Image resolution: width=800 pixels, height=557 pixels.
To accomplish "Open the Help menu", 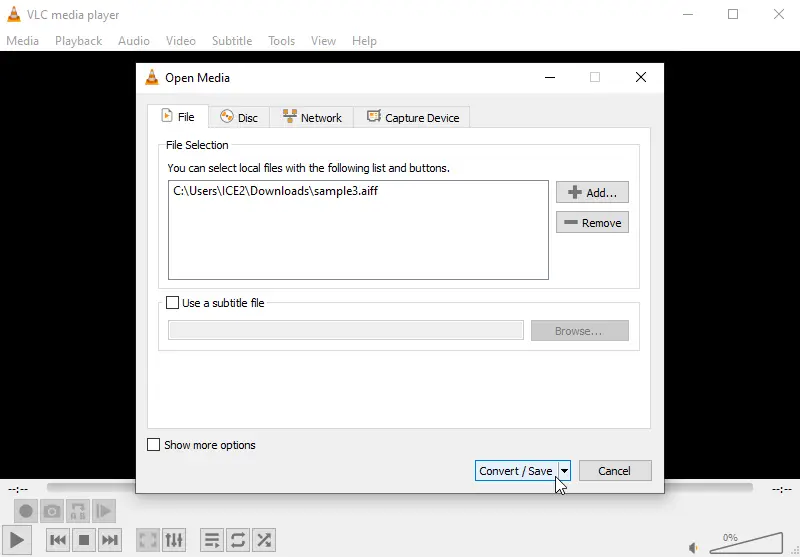I will pos(364,41).
